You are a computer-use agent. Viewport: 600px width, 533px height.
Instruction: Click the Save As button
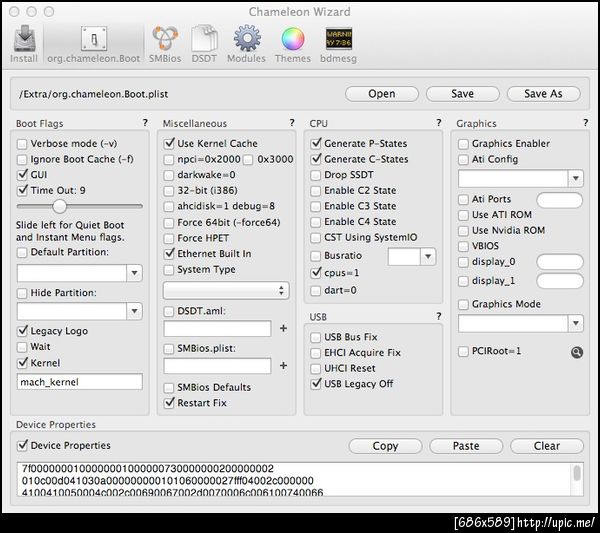pyautogui.click(x=543, y=94)
